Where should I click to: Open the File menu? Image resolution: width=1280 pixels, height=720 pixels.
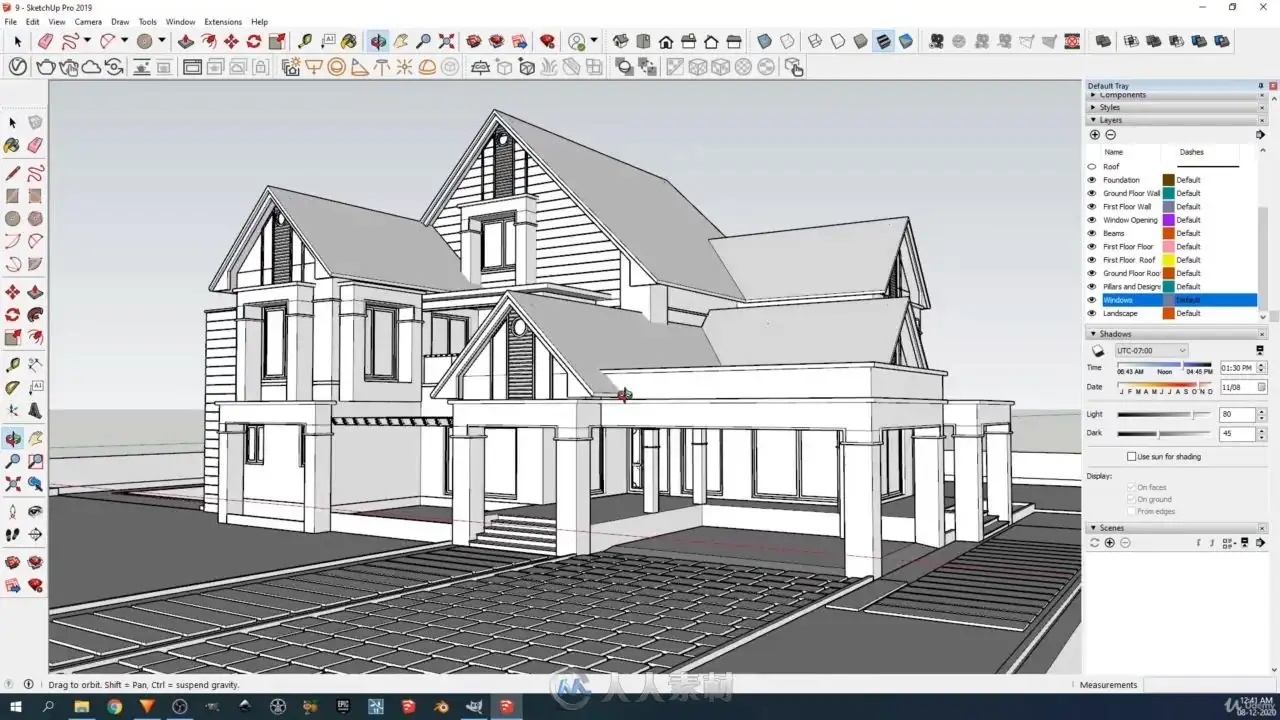pos(11,21)
